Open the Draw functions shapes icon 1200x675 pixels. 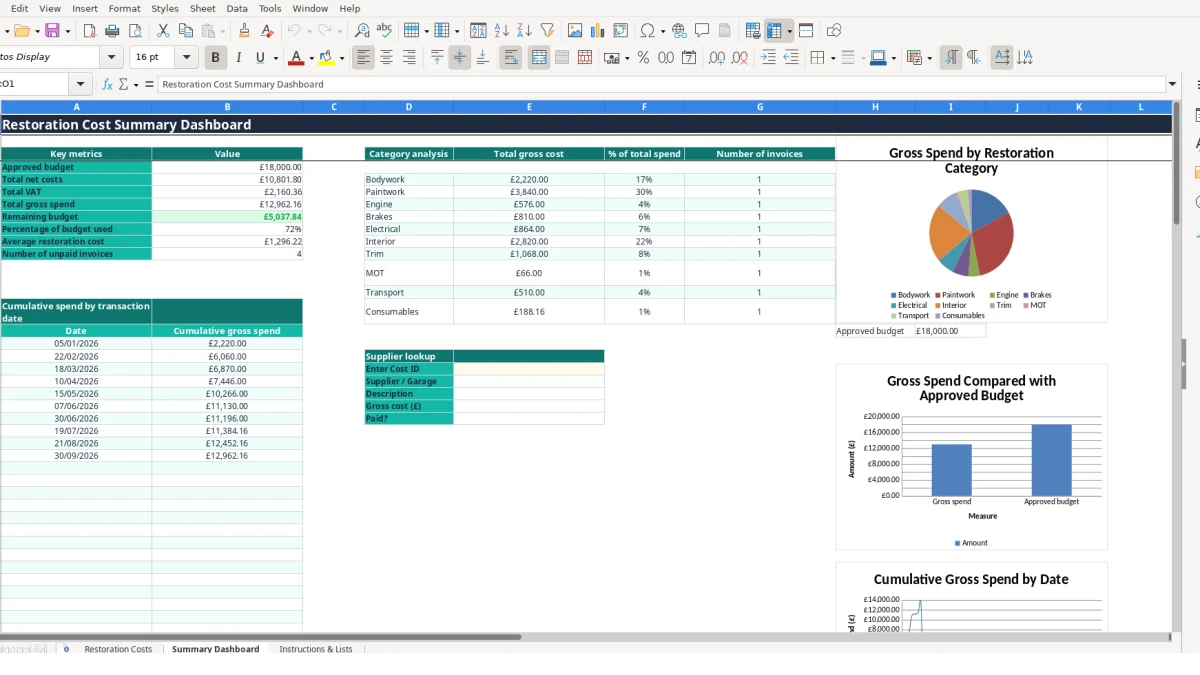834,31
